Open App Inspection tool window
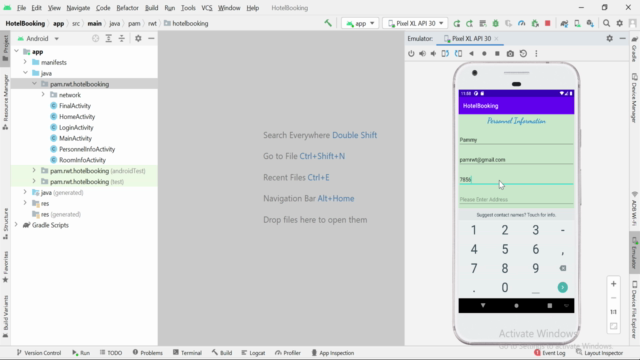The height and width of the screenshot is (360, 640). point(333,353)
